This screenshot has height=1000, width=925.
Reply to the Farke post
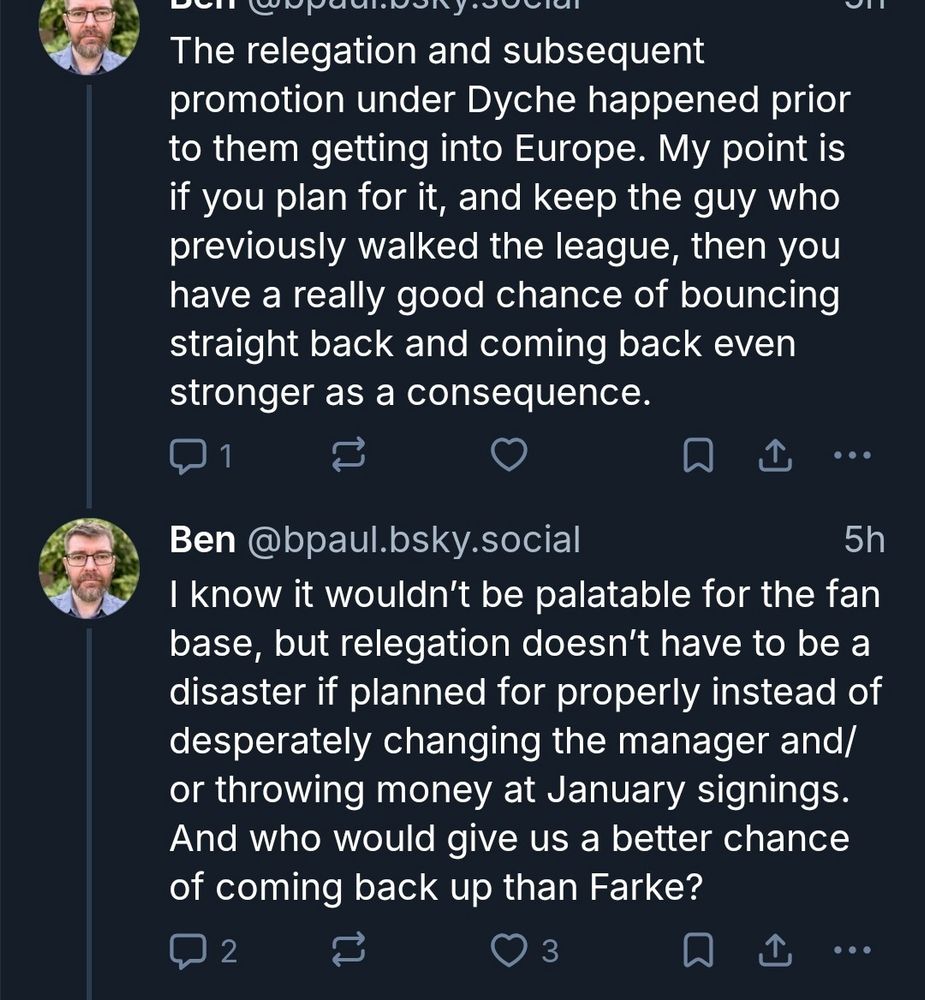[x=186, y=950]
